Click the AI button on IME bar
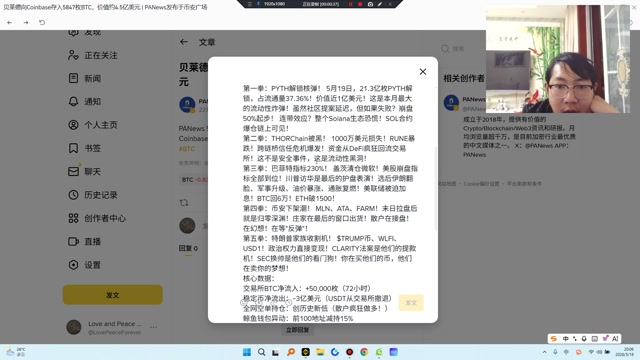Image resolution: width=640 pixels, height=360 pixels. click(x=615, y=338)
